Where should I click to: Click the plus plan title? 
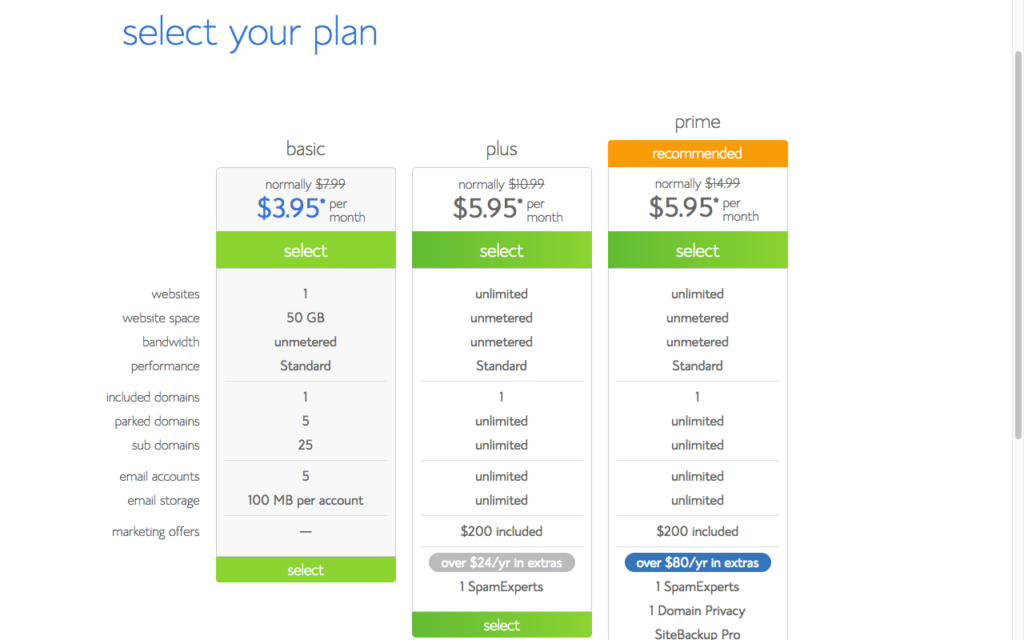click(x=502, y=150)
